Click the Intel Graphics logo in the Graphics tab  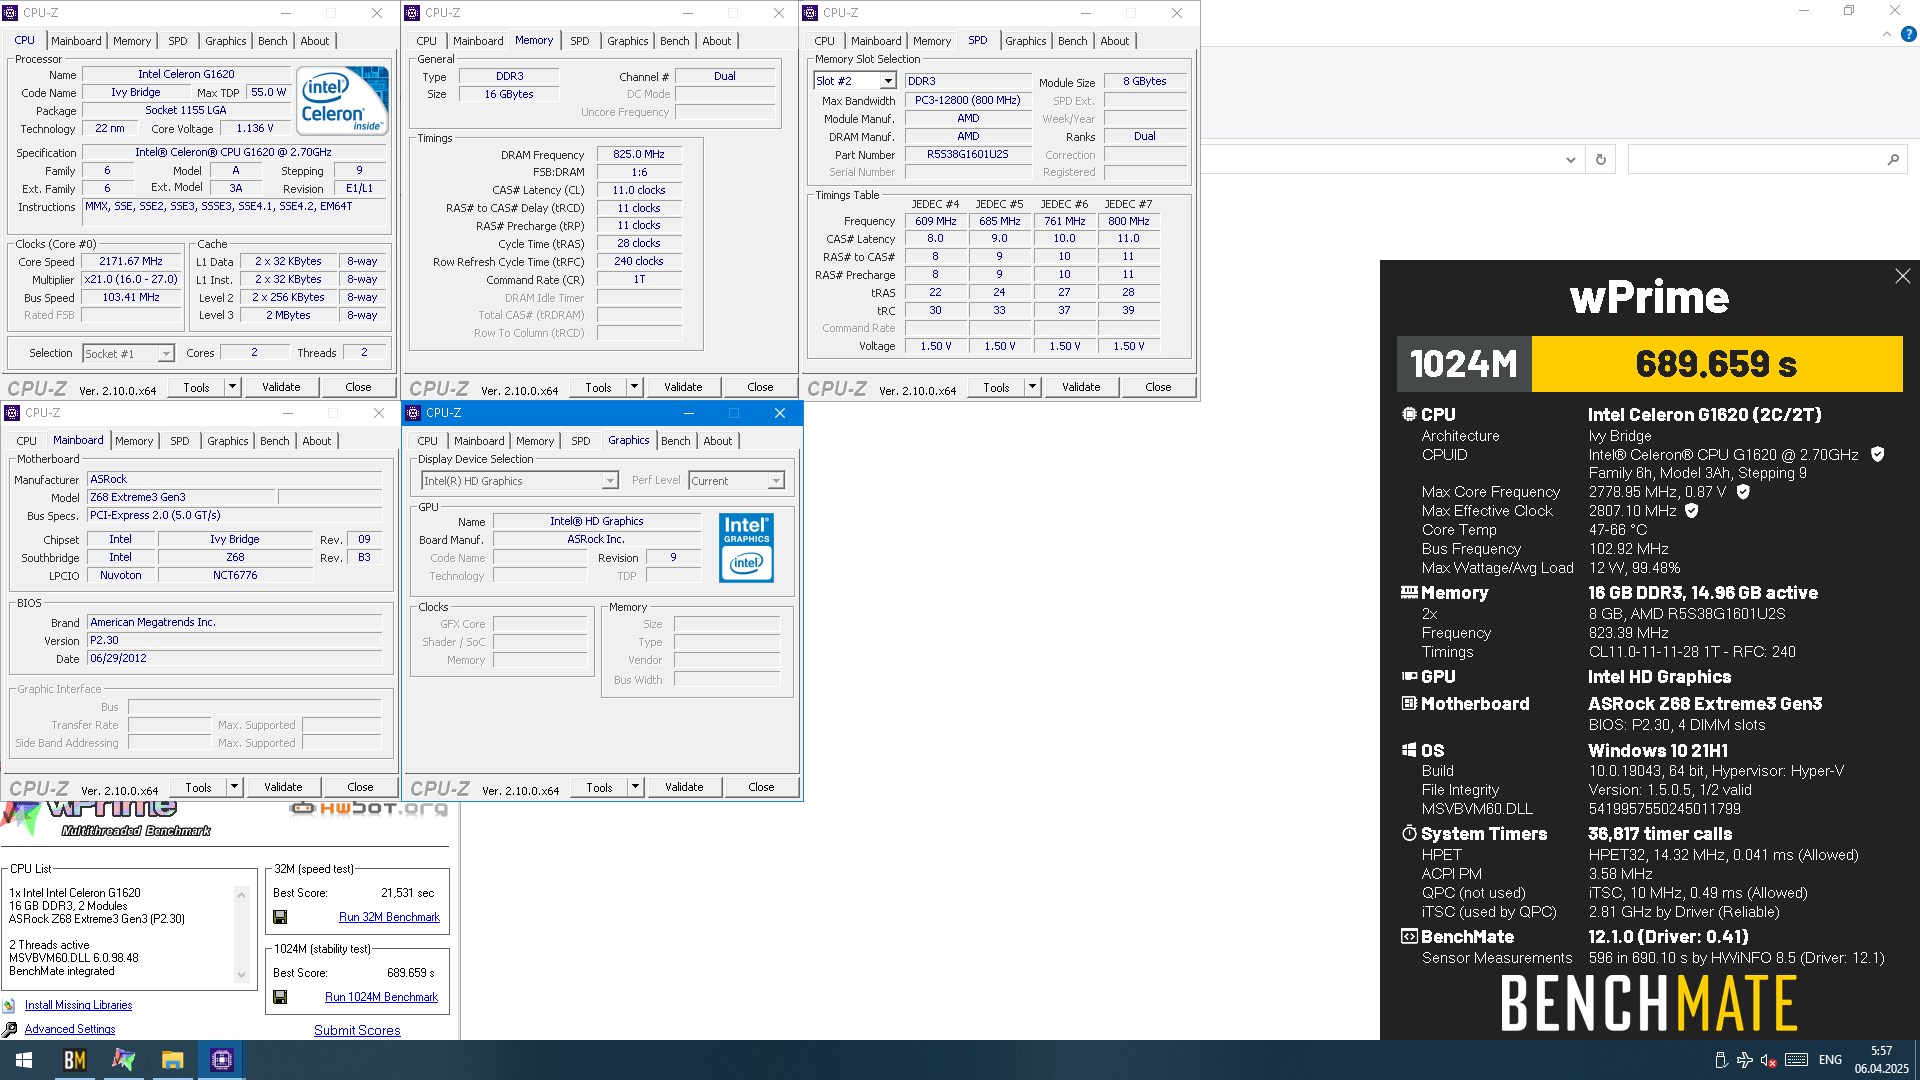[746, 548]
